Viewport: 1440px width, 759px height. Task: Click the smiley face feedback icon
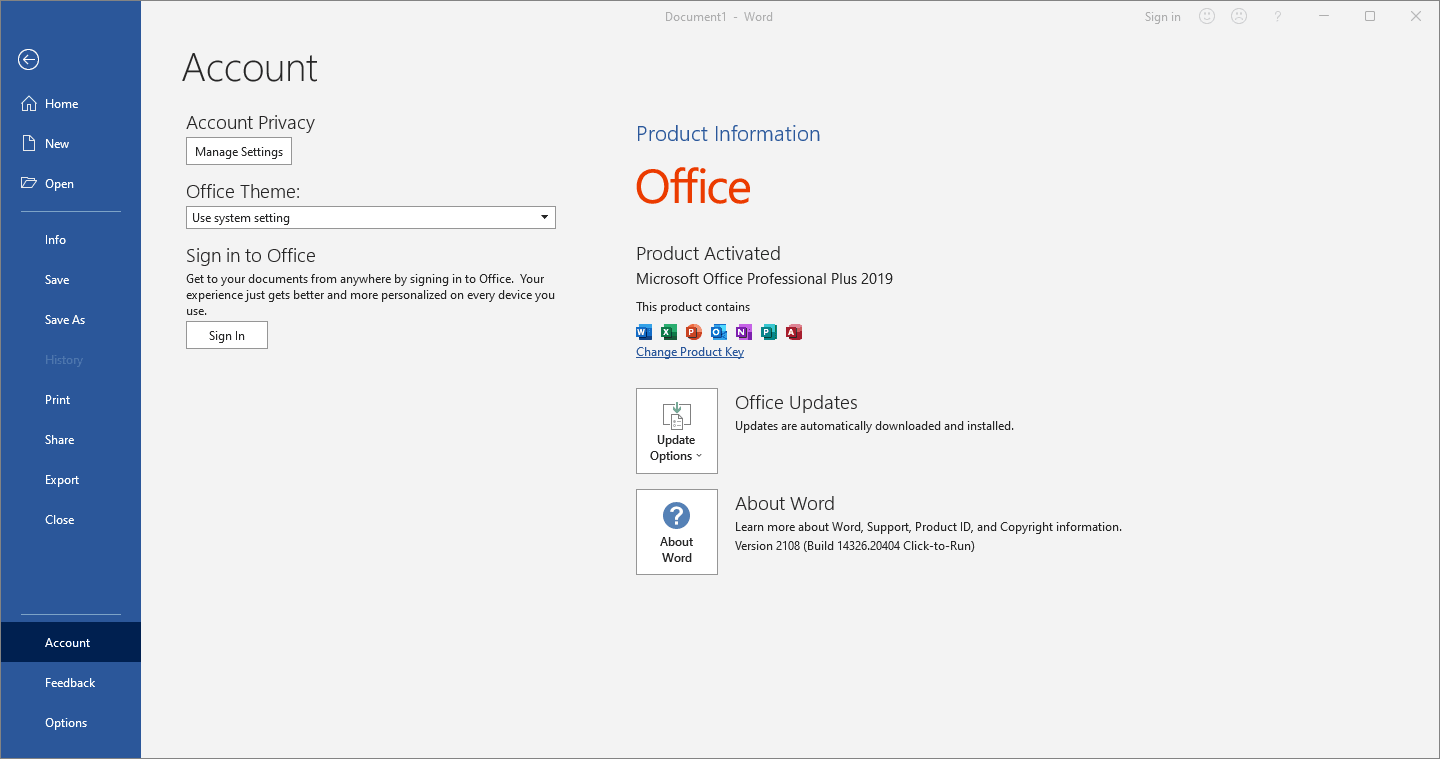pos(1207,17)
